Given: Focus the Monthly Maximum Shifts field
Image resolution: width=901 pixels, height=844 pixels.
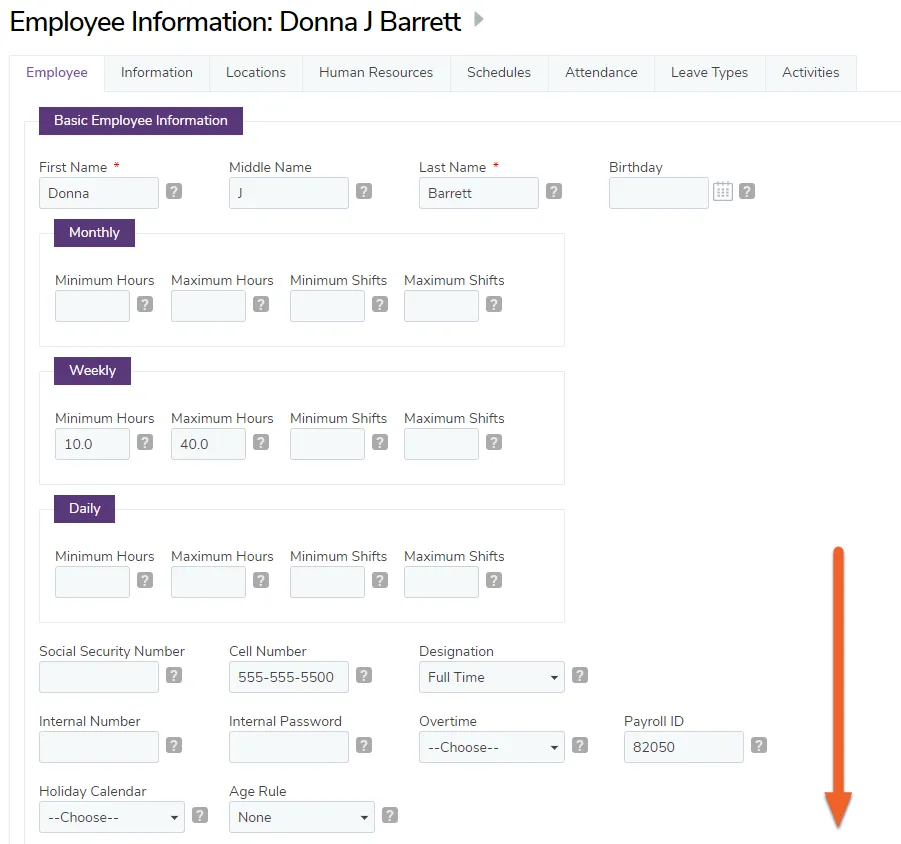Looking at the screenshot, I should tap(441, 306).
